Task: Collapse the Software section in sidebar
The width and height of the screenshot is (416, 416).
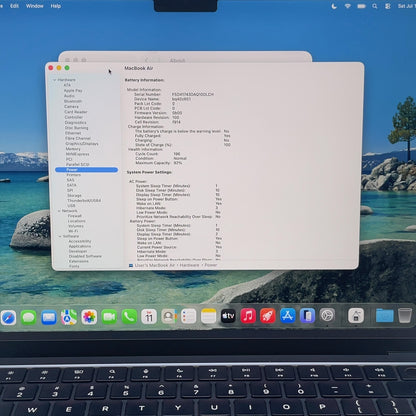Action: click(x=60, y=236)
